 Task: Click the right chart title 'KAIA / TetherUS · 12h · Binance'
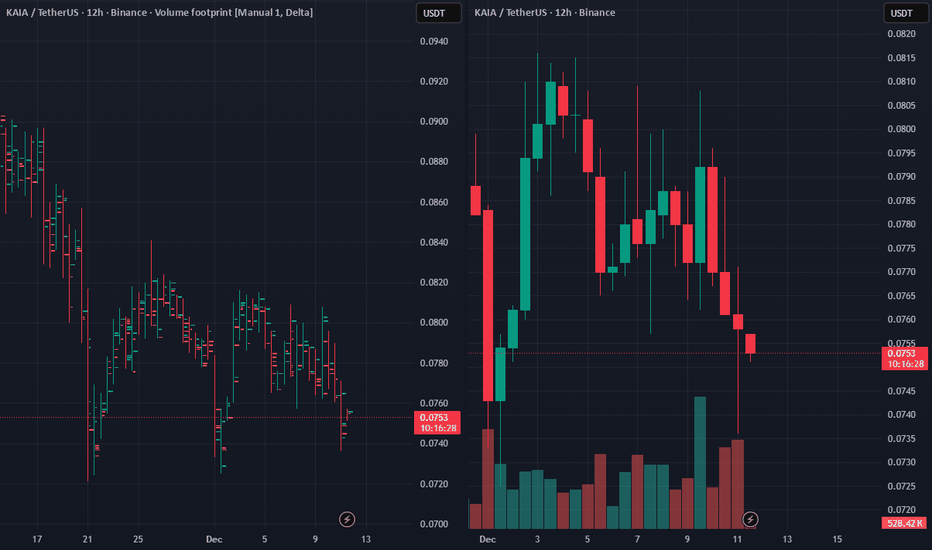[544, 12]
